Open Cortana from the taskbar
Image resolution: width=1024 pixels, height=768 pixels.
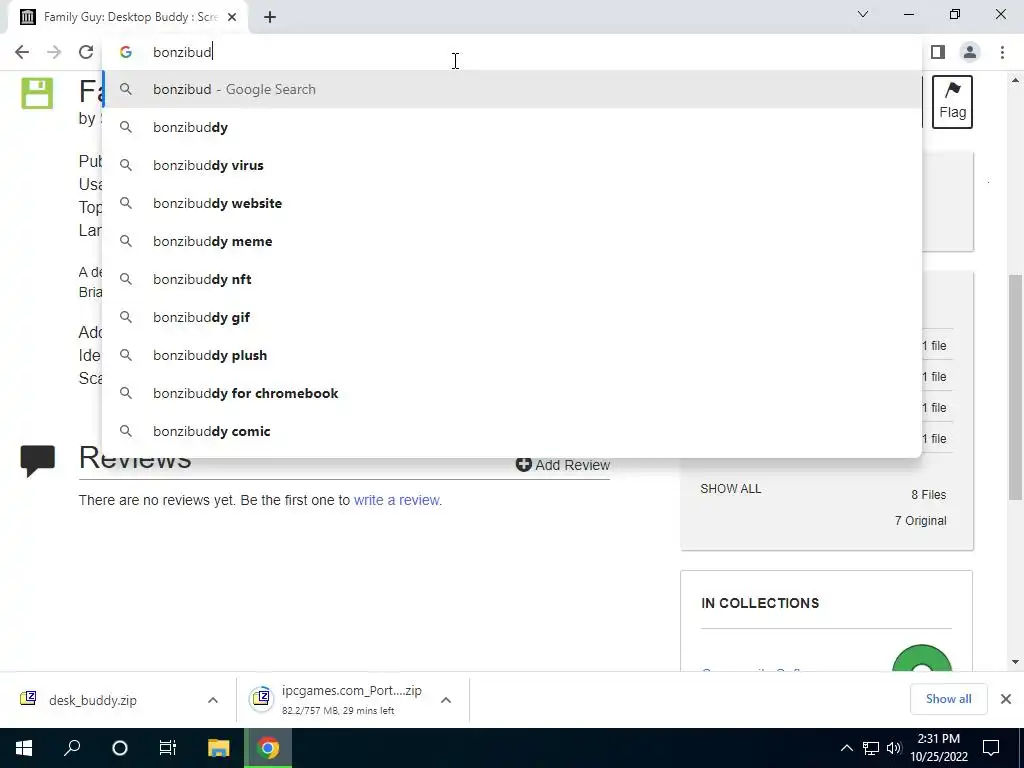pyautogui.click(x=120, y=748)
